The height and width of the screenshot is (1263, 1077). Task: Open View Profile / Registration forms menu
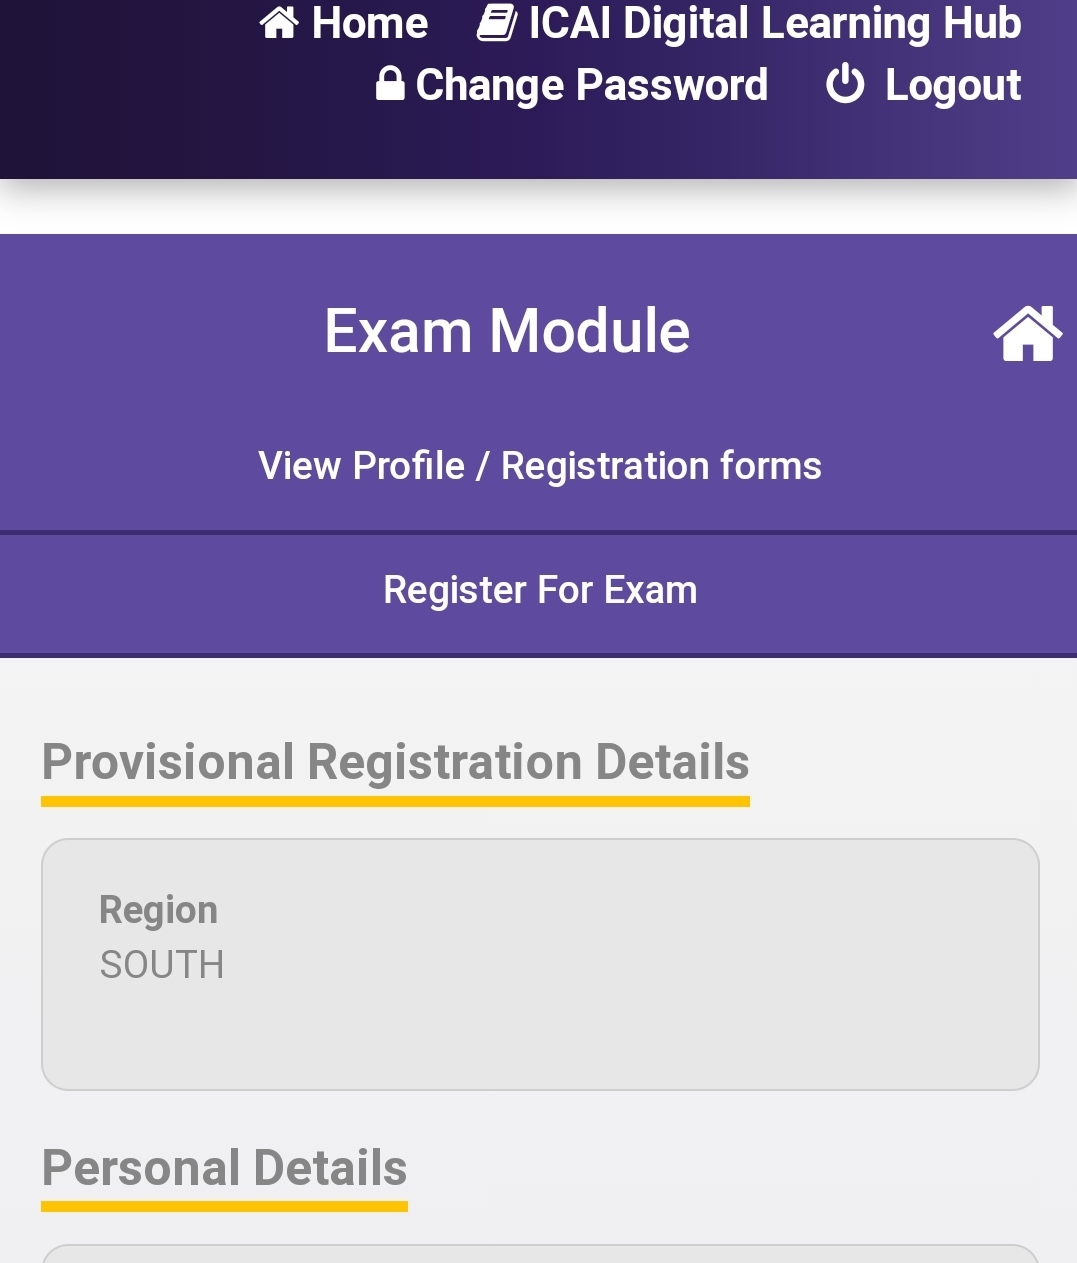point(539,466)
